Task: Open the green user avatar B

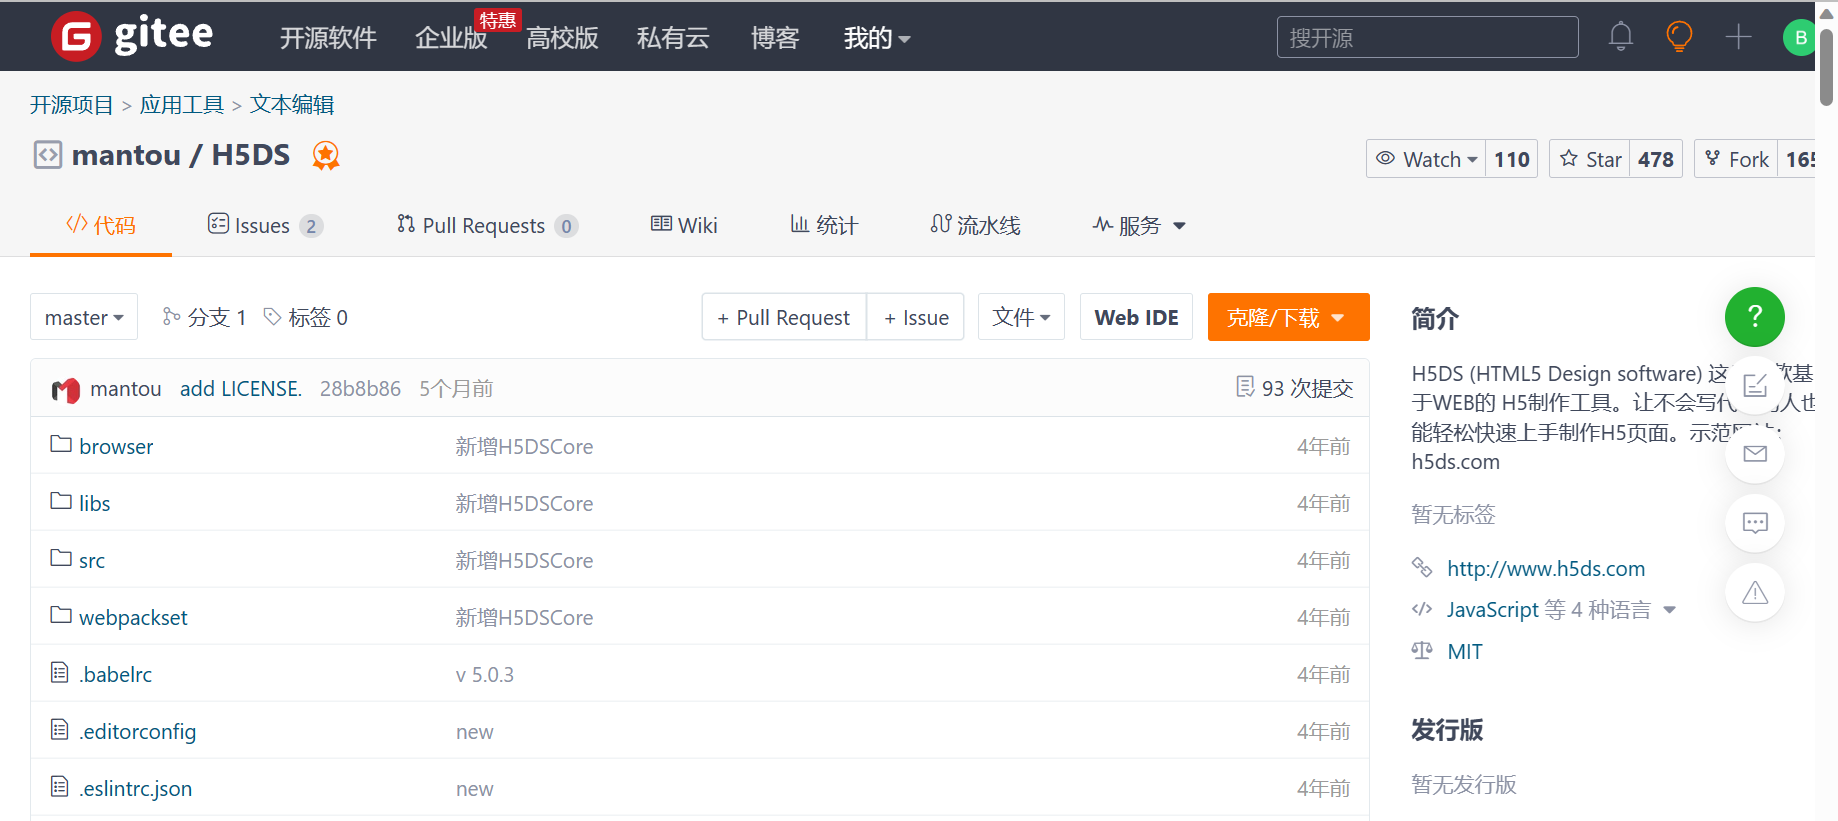Action: click(x=1799, y=37)
